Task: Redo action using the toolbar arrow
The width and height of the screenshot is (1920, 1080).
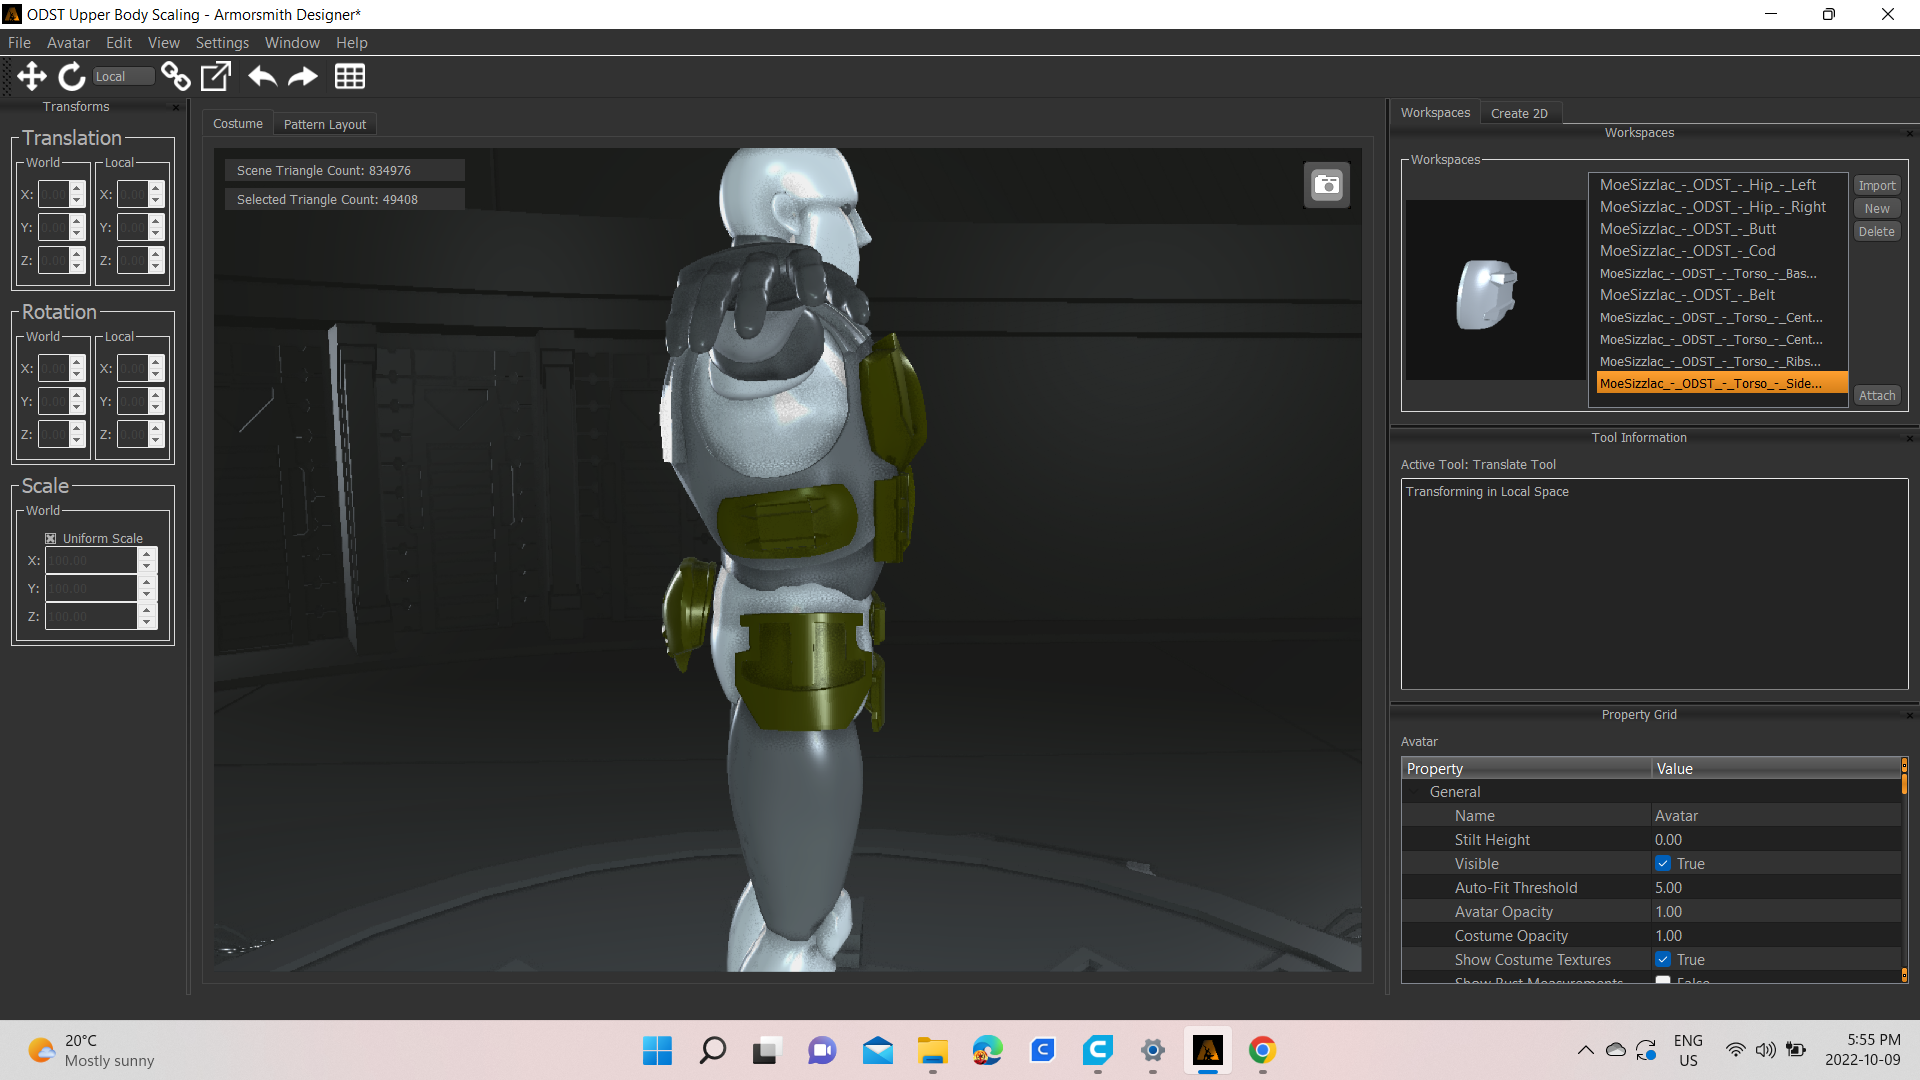Action: pyautogui.click(x=303, y=76)
